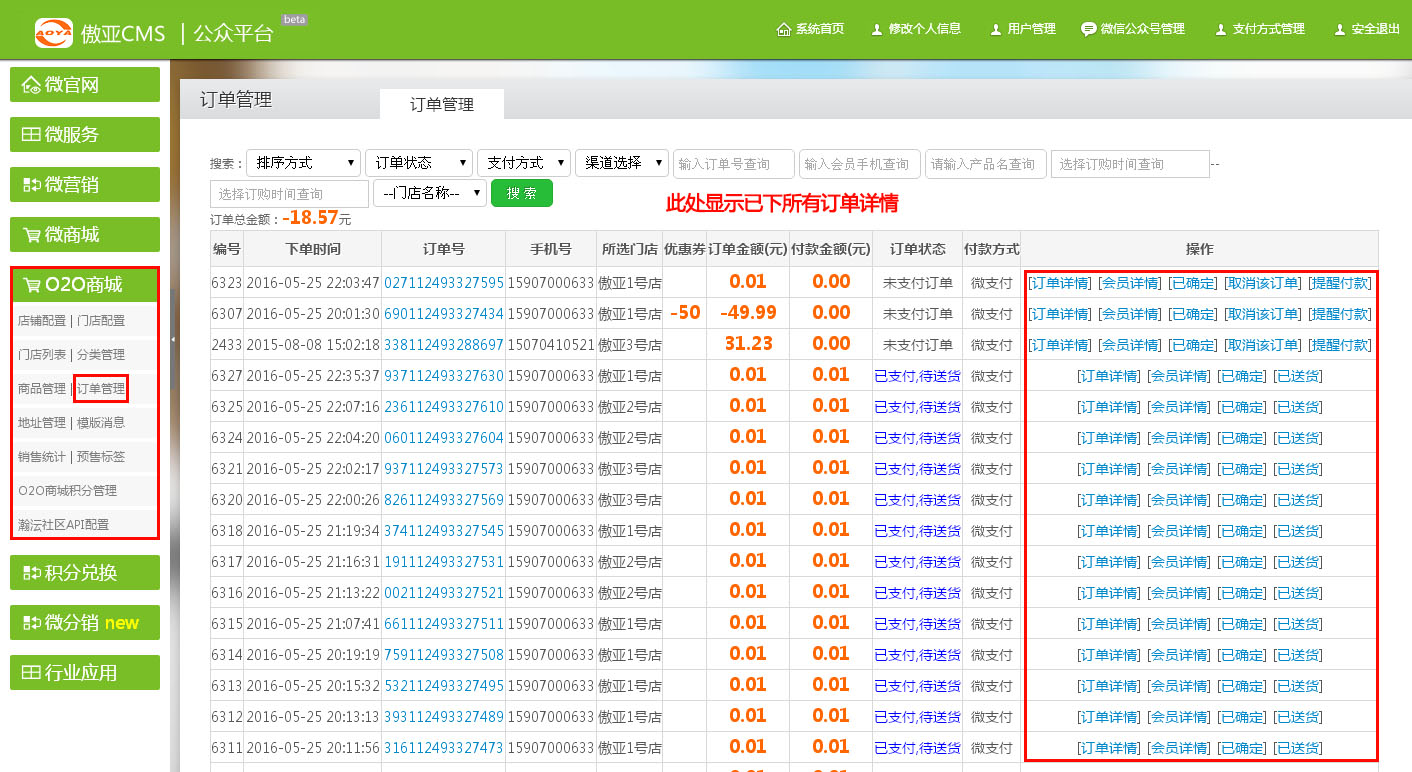
Task: Click 已送货 for order 6327
Action: (1297, 376)
